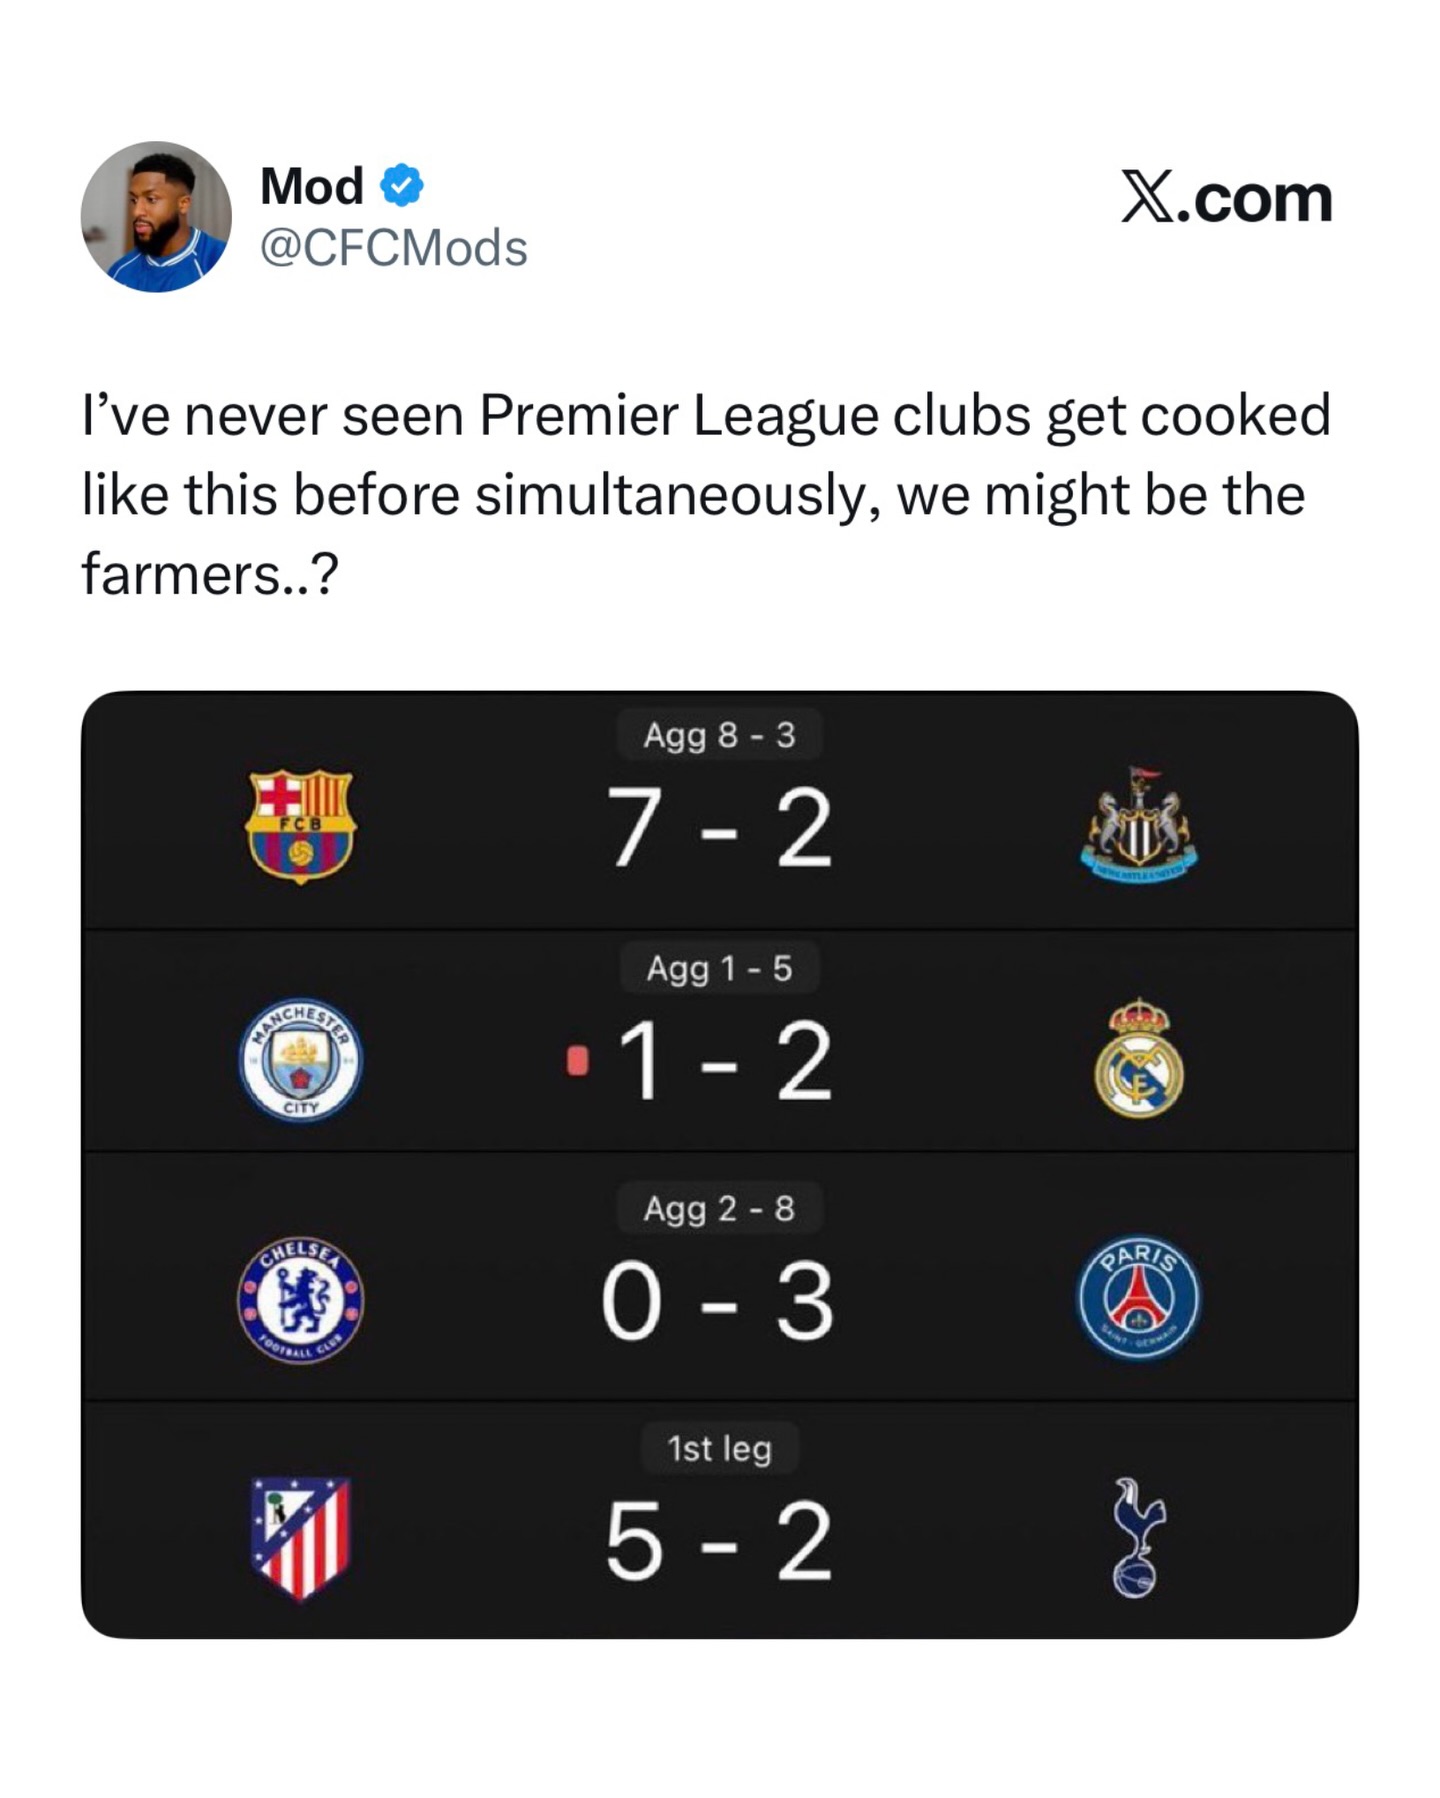Click the blue verified checkmark badge
The image size is (1440, 1798).
(x=402, y=186)
